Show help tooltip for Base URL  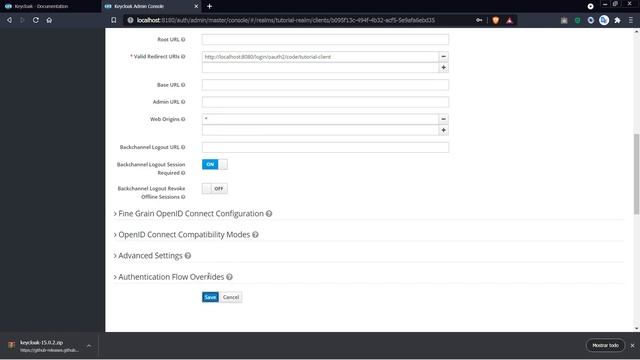click(183, 85)
